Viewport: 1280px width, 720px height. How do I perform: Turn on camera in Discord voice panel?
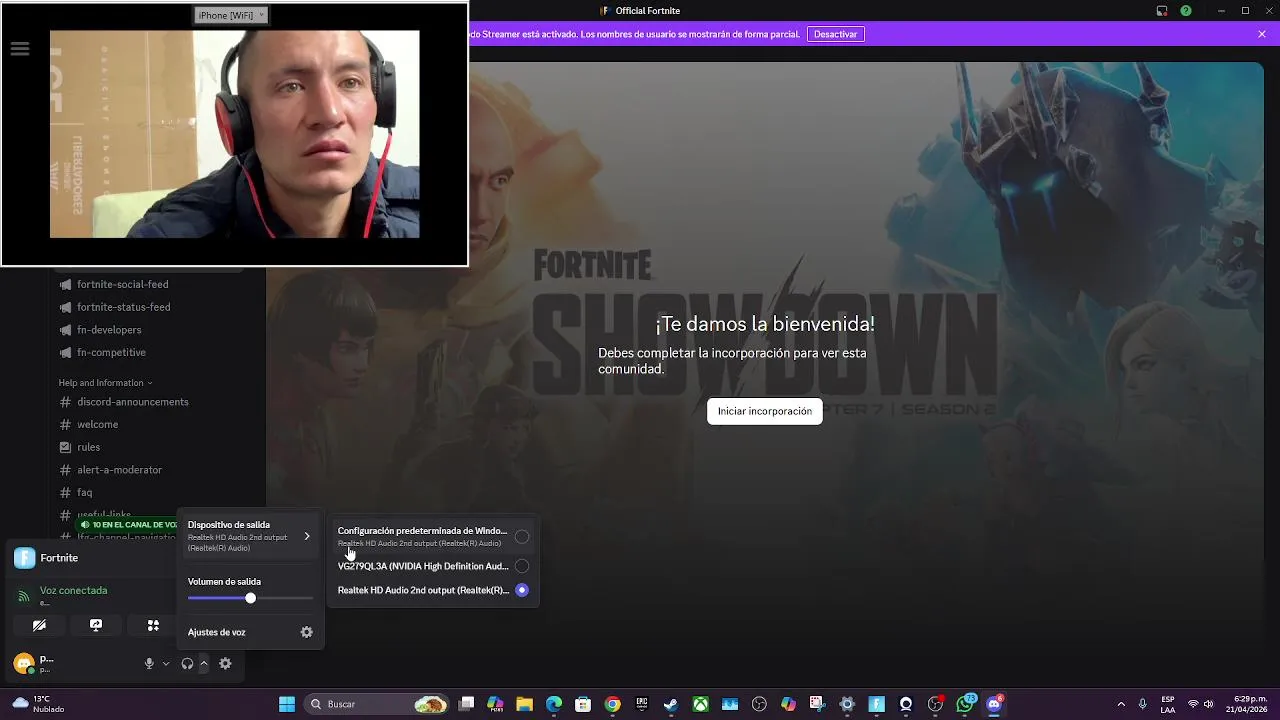click(x=39, y=625)
